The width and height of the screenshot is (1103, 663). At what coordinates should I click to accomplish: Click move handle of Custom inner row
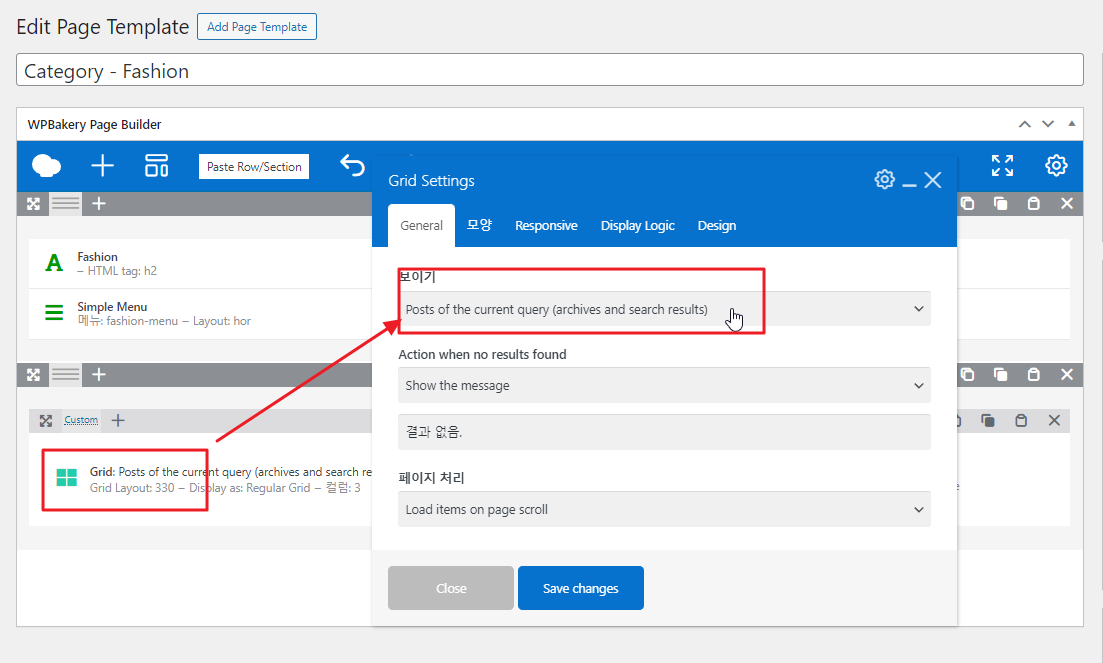(x=46, y=420)
